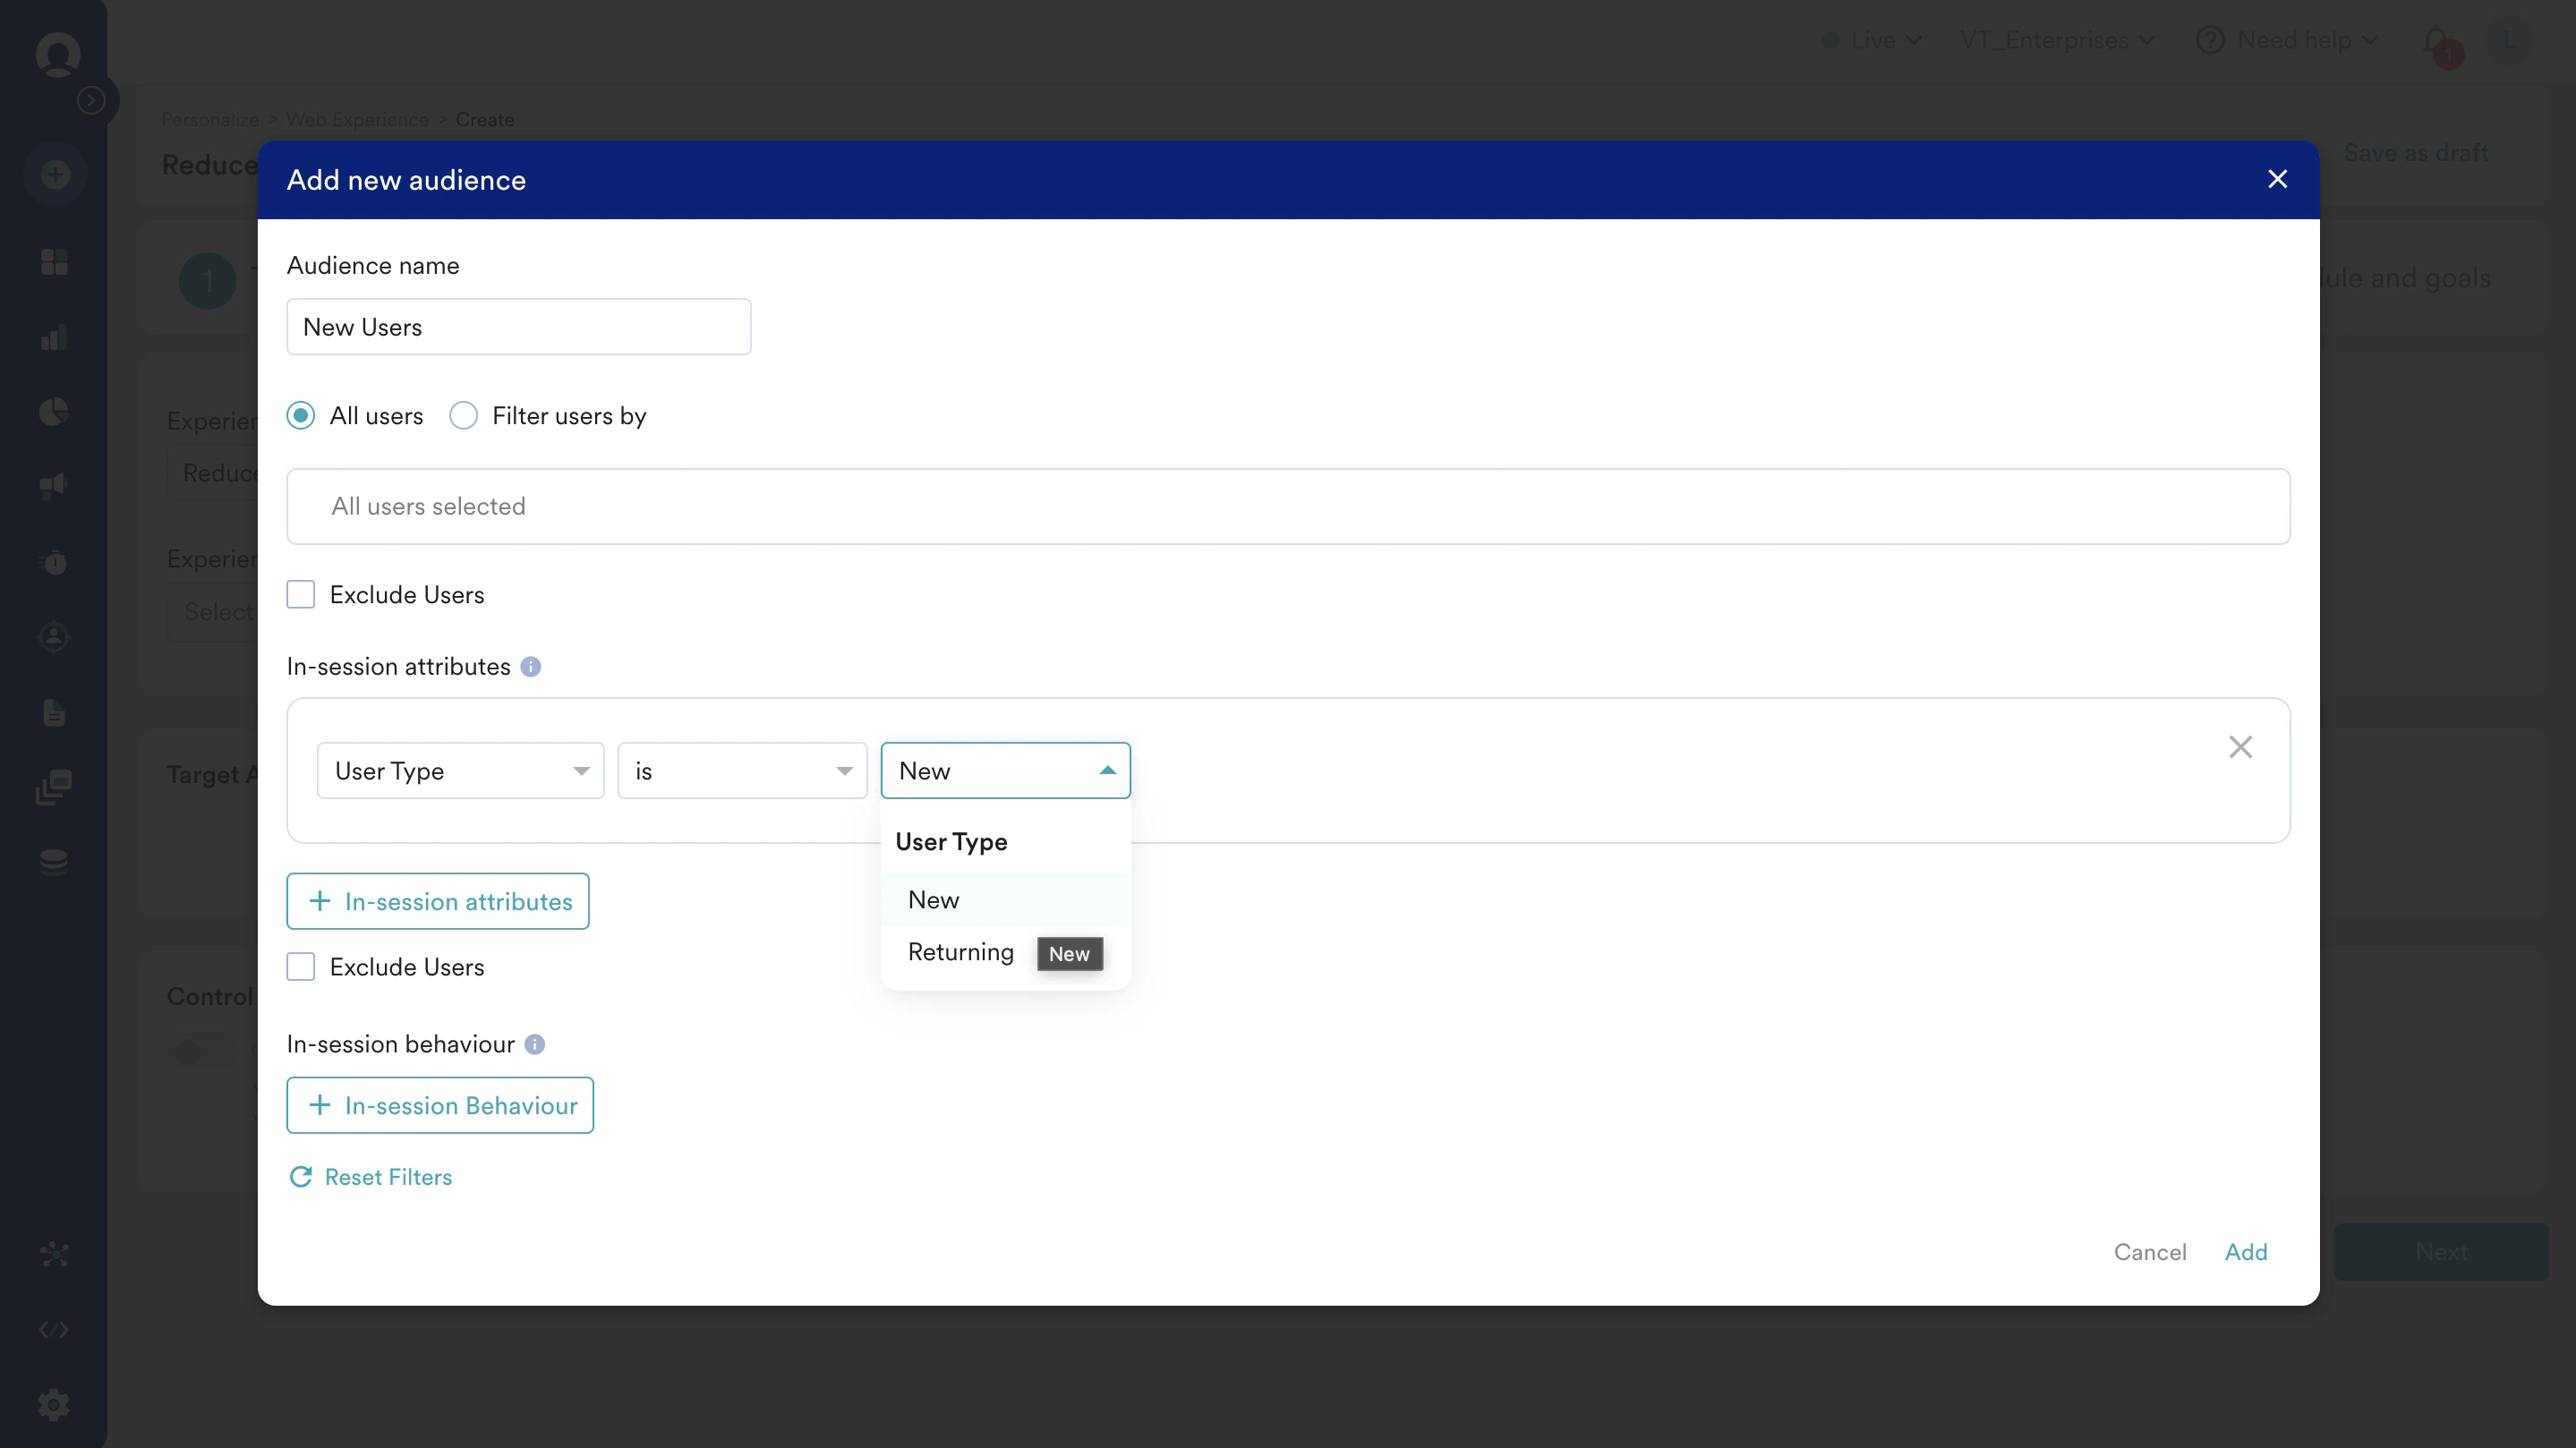
Task: Open the notifications bell icon
Action: [2436, 41]
